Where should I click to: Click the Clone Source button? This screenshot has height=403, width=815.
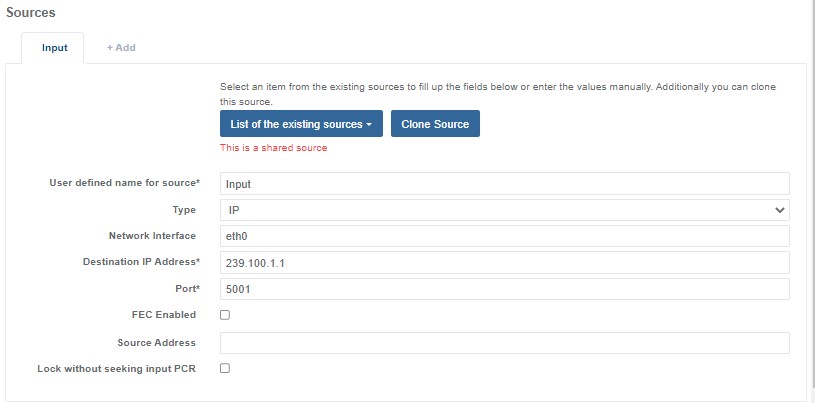click(436, 124)
